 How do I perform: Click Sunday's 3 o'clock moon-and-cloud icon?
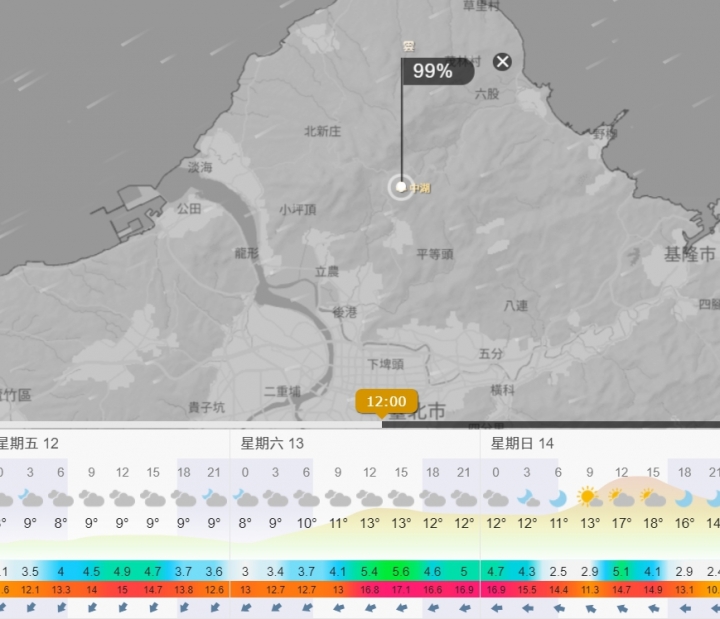(527, 498)
